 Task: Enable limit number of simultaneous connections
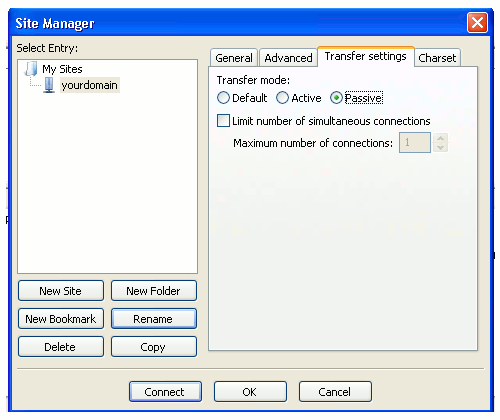tap(223, 121)
